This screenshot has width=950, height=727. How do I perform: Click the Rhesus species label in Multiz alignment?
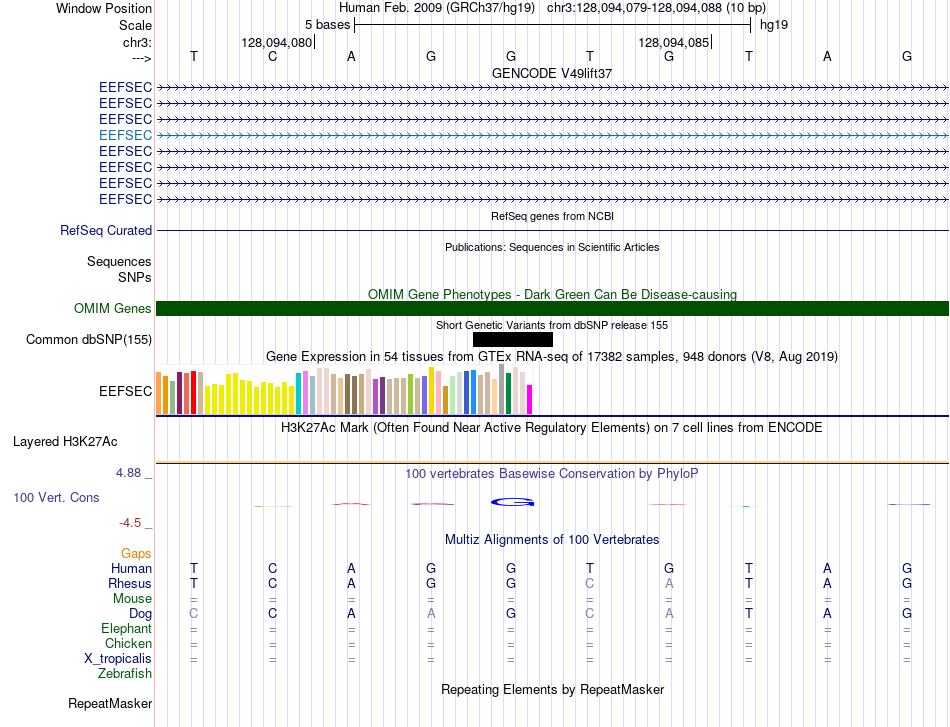click(130, 583)
